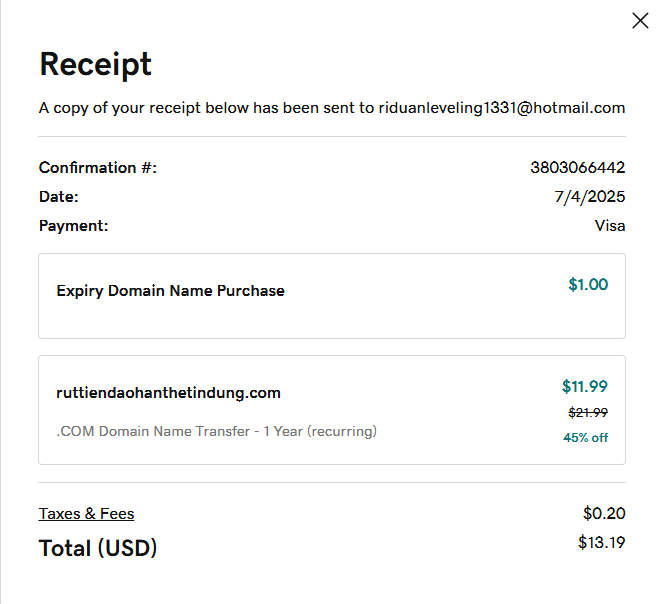
Task: Click the Confirmation # label
Action: tap(97, 168)
